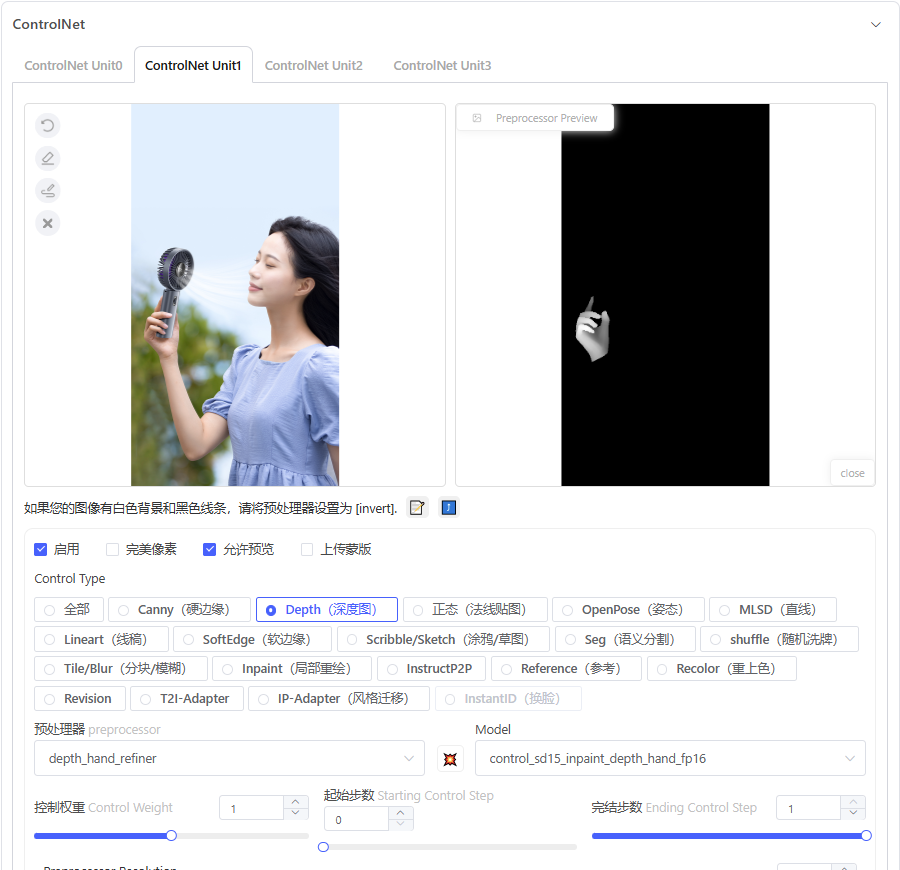Viewport: 900px width, 870px height.
Task: Close the preprocessor preview with the close button
Action: (852, 473)
